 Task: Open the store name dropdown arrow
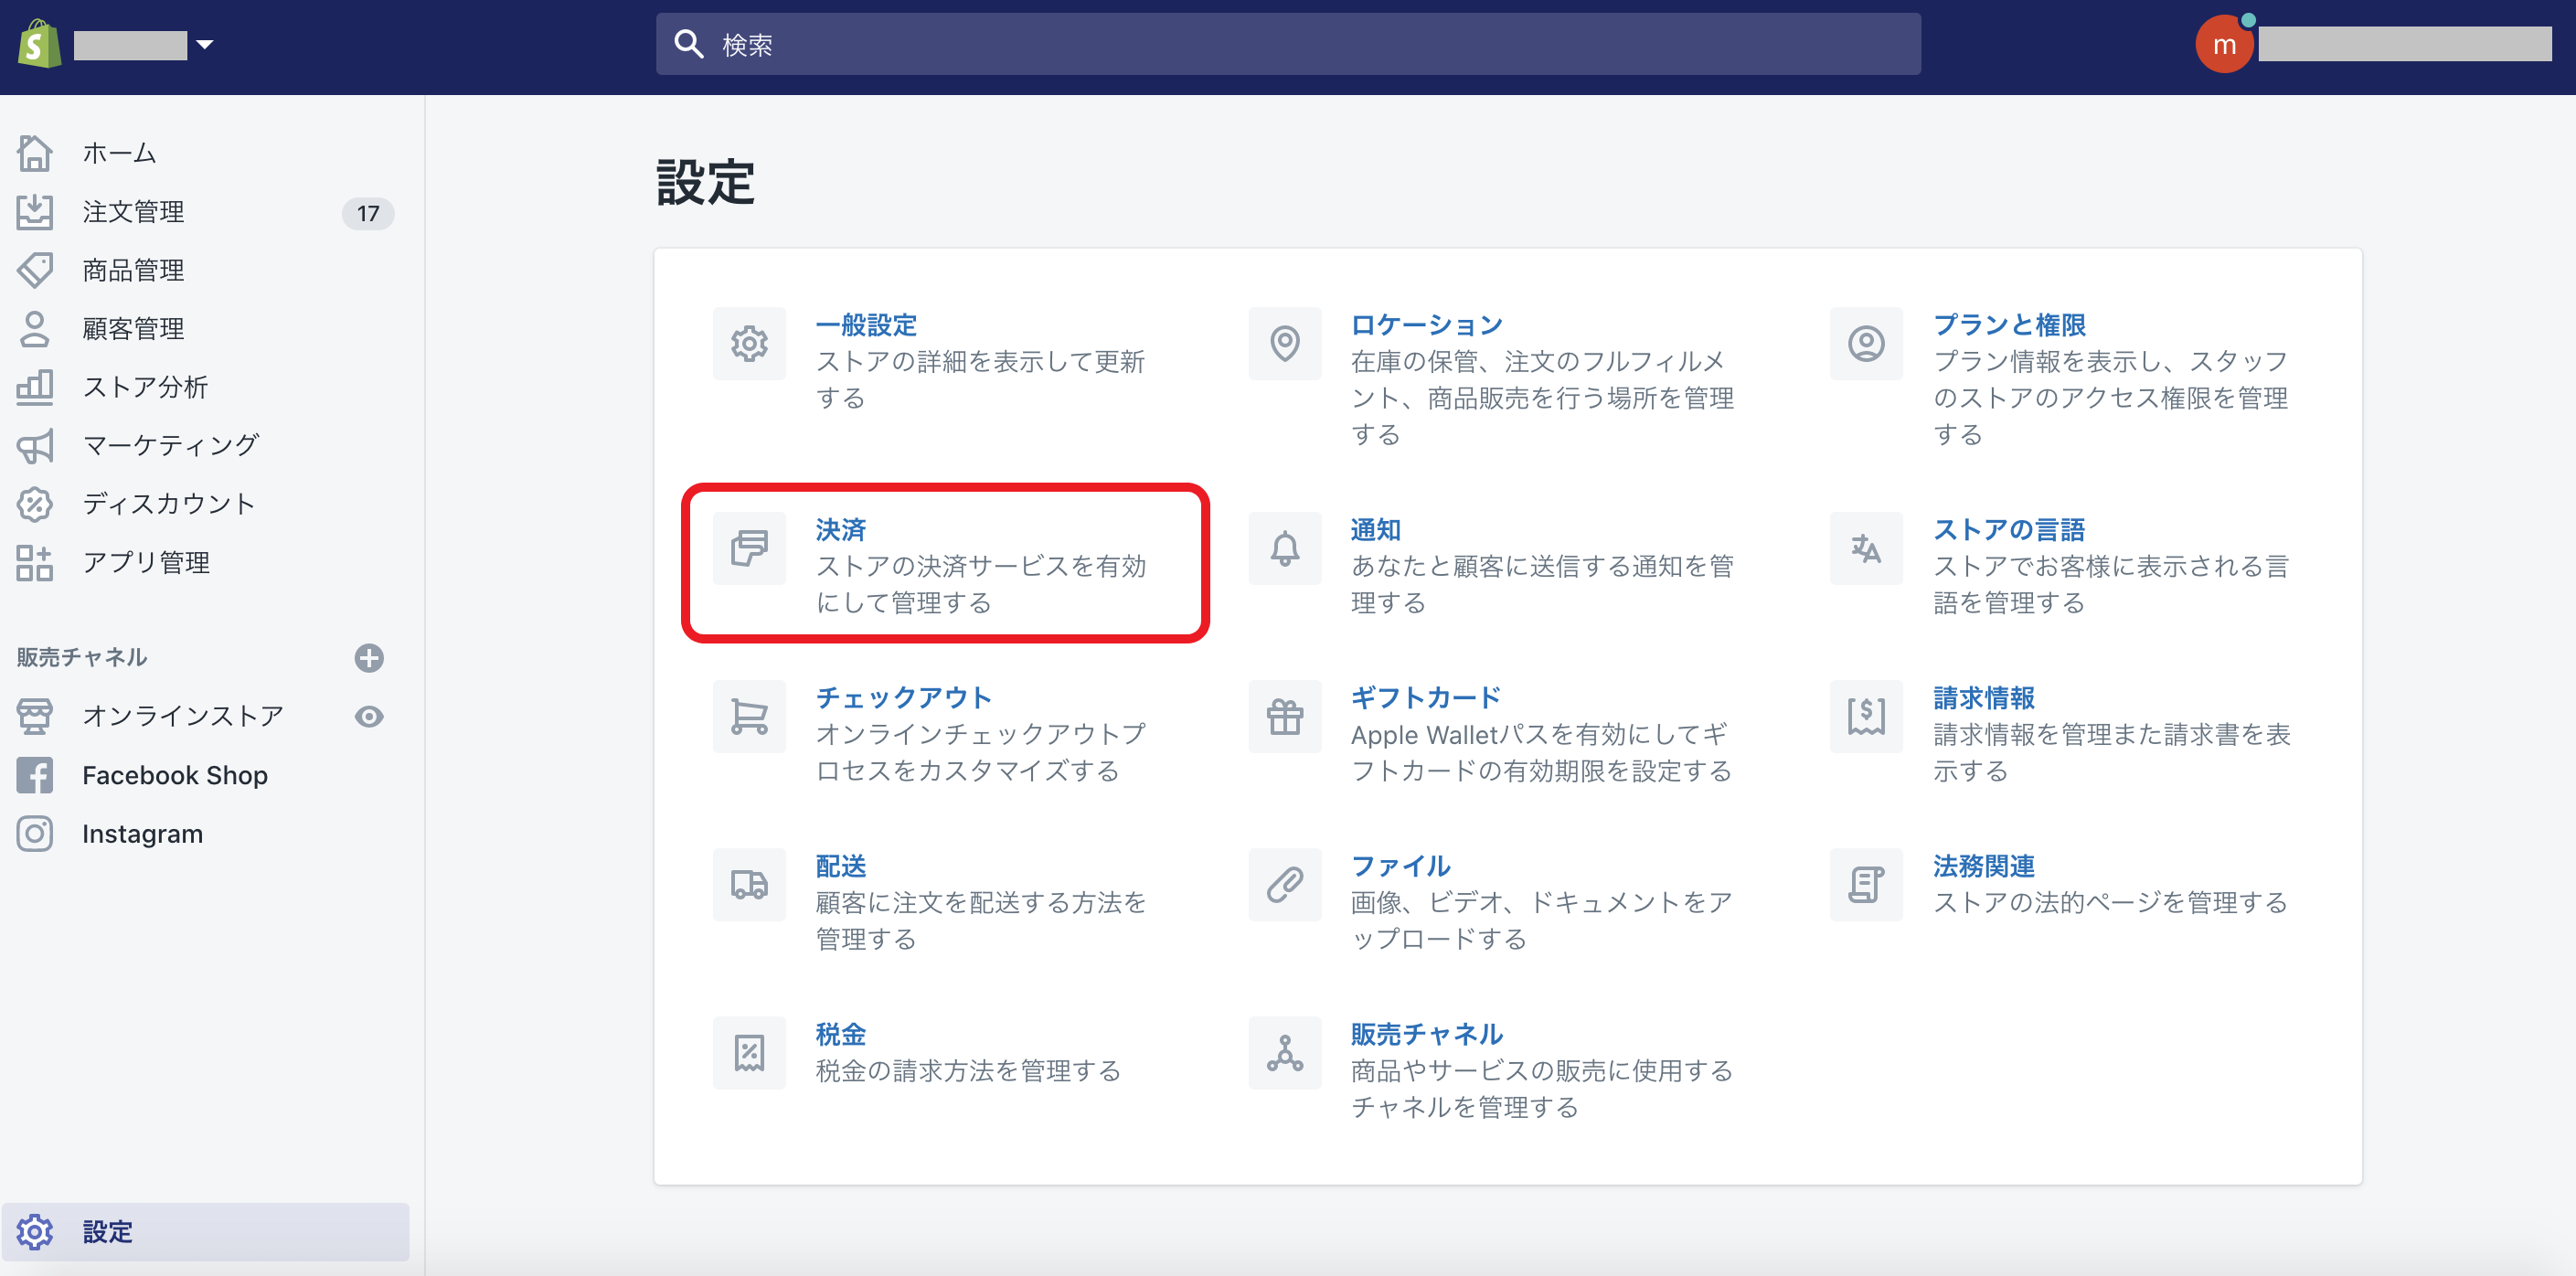point(205,45)
